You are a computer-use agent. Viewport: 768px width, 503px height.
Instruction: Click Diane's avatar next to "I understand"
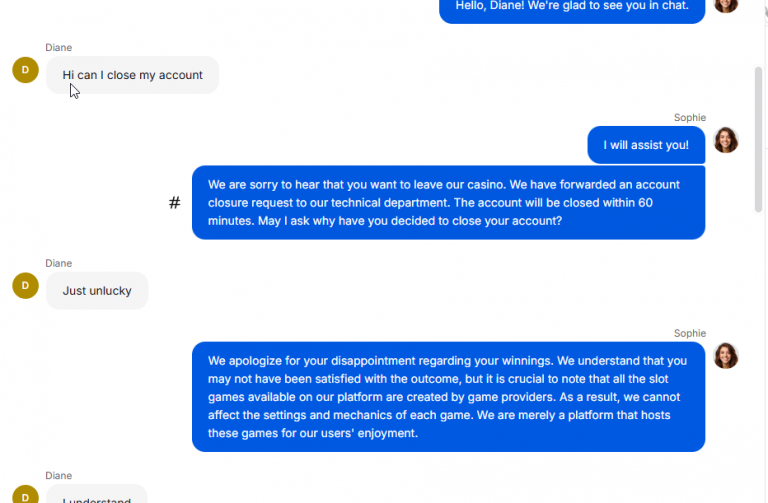click(25, 494)
